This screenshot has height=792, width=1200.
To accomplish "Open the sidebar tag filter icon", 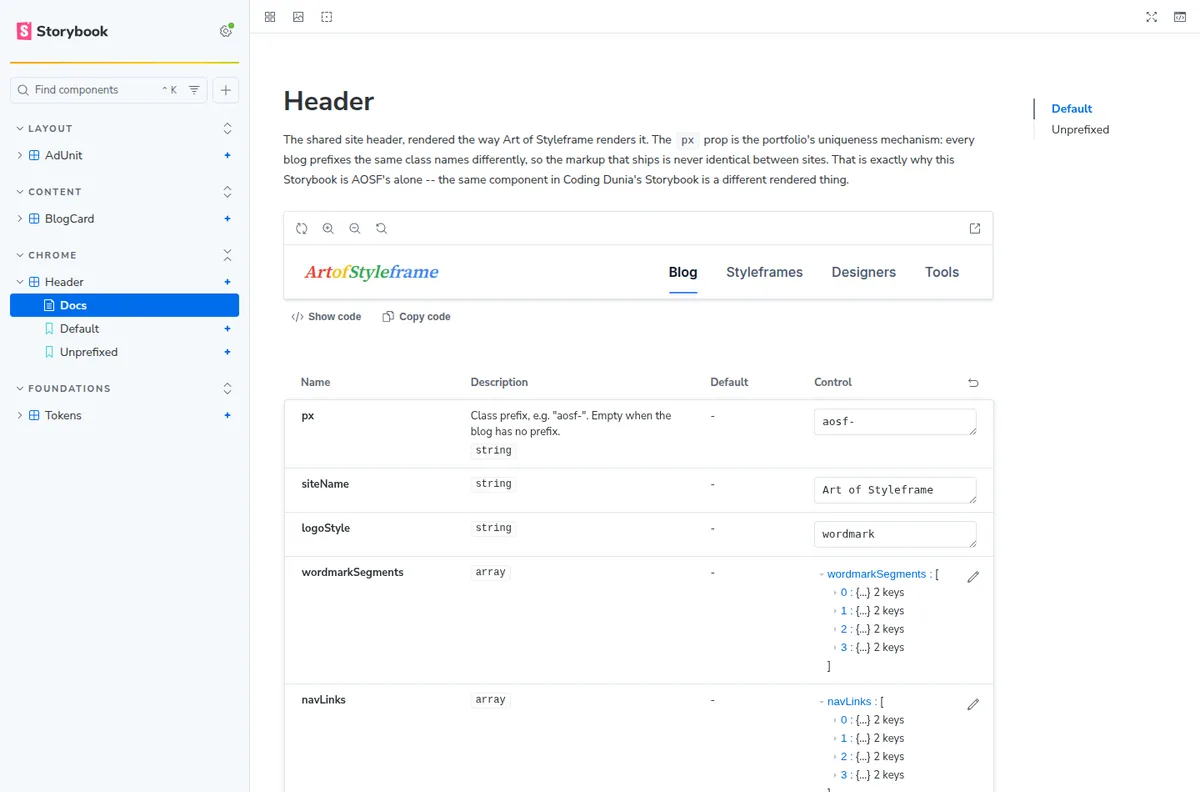I will [194, 90].
